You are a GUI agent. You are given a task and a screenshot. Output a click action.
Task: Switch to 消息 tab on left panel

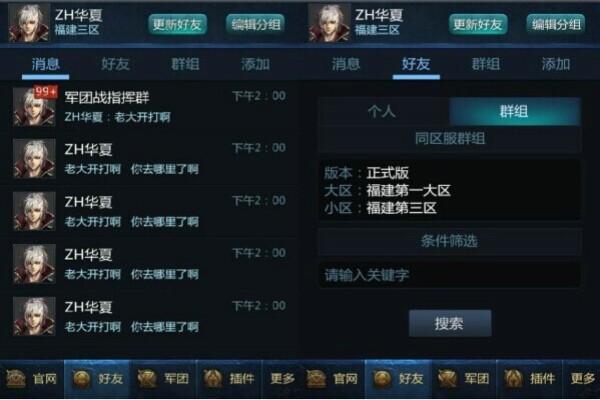(46, 64)
